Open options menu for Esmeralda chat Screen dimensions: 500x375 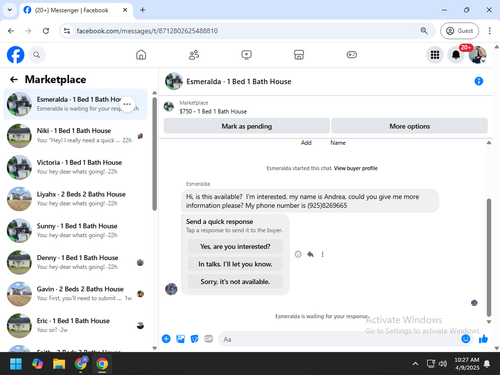127,104
